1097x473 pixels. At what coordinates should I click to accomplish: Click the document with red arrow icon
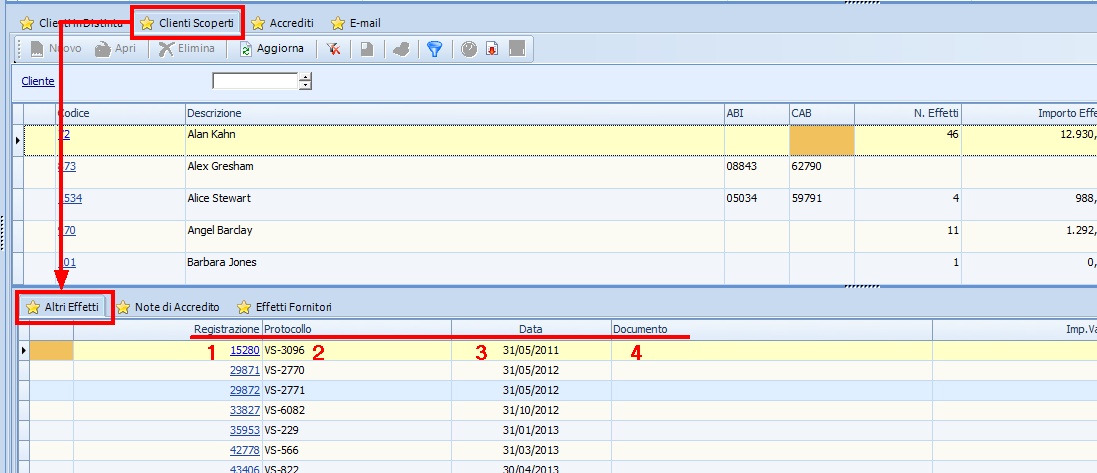pyautogui.click(x=492, y=48)
